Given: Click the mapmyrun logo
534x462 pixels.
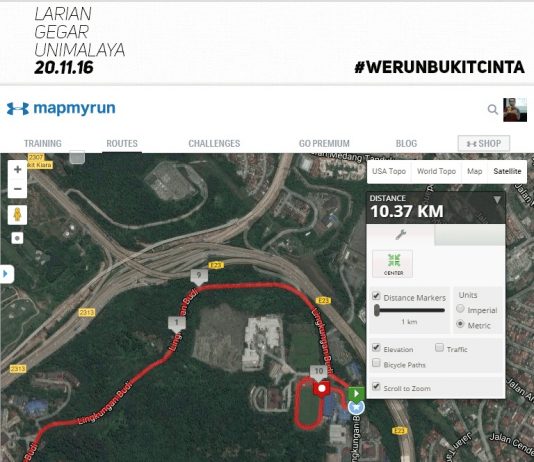Looking at the screenshot, I should (x=61, y=109).
